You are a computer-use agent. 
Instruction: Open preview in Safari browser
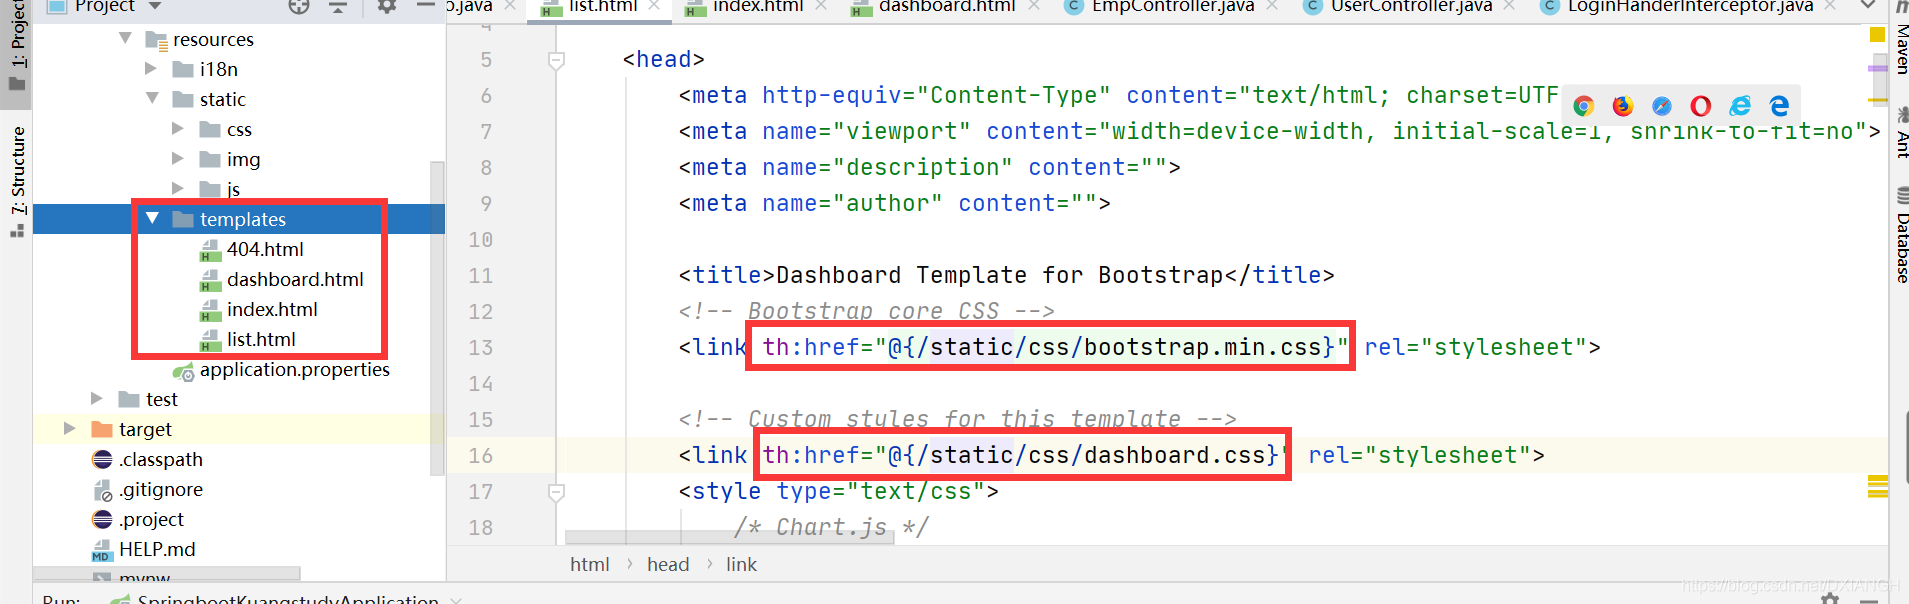click(x=1661, y=106)
